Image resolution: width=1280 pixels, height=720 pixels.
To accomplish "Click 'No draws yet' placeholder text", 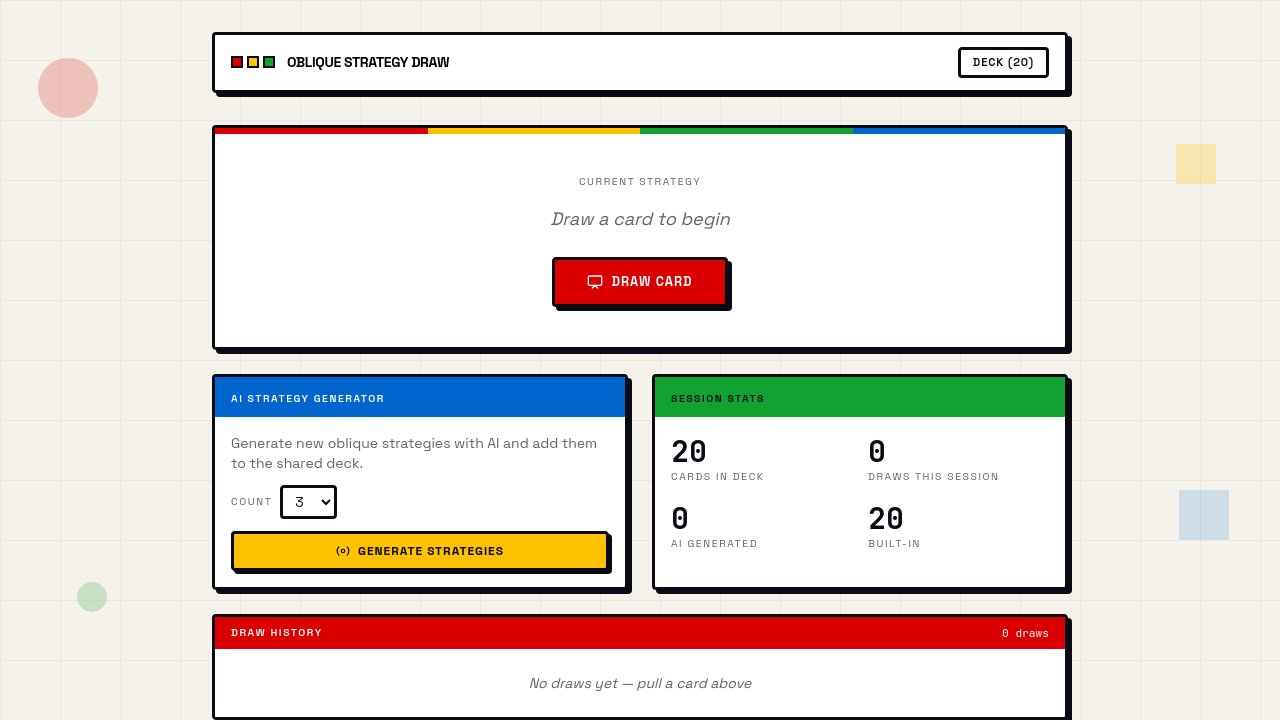I will point(640,683).
